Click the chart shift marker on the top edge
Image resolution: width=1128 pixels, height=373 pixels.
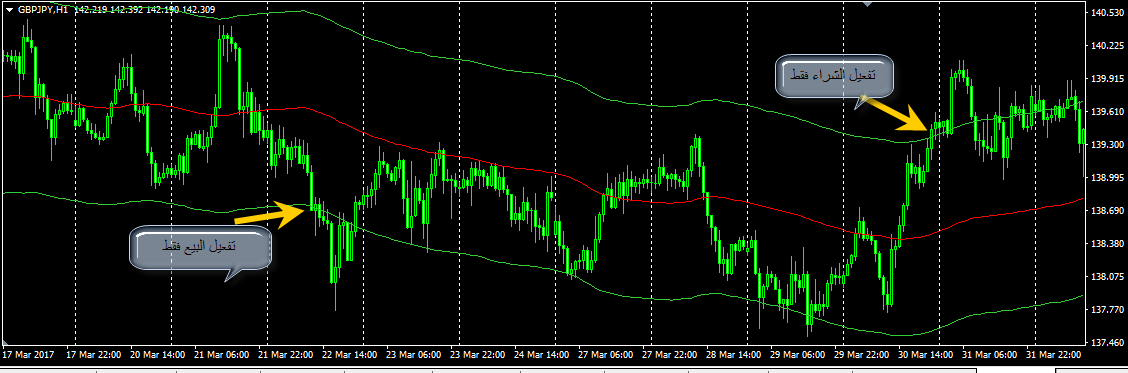(x=868, y=3)
